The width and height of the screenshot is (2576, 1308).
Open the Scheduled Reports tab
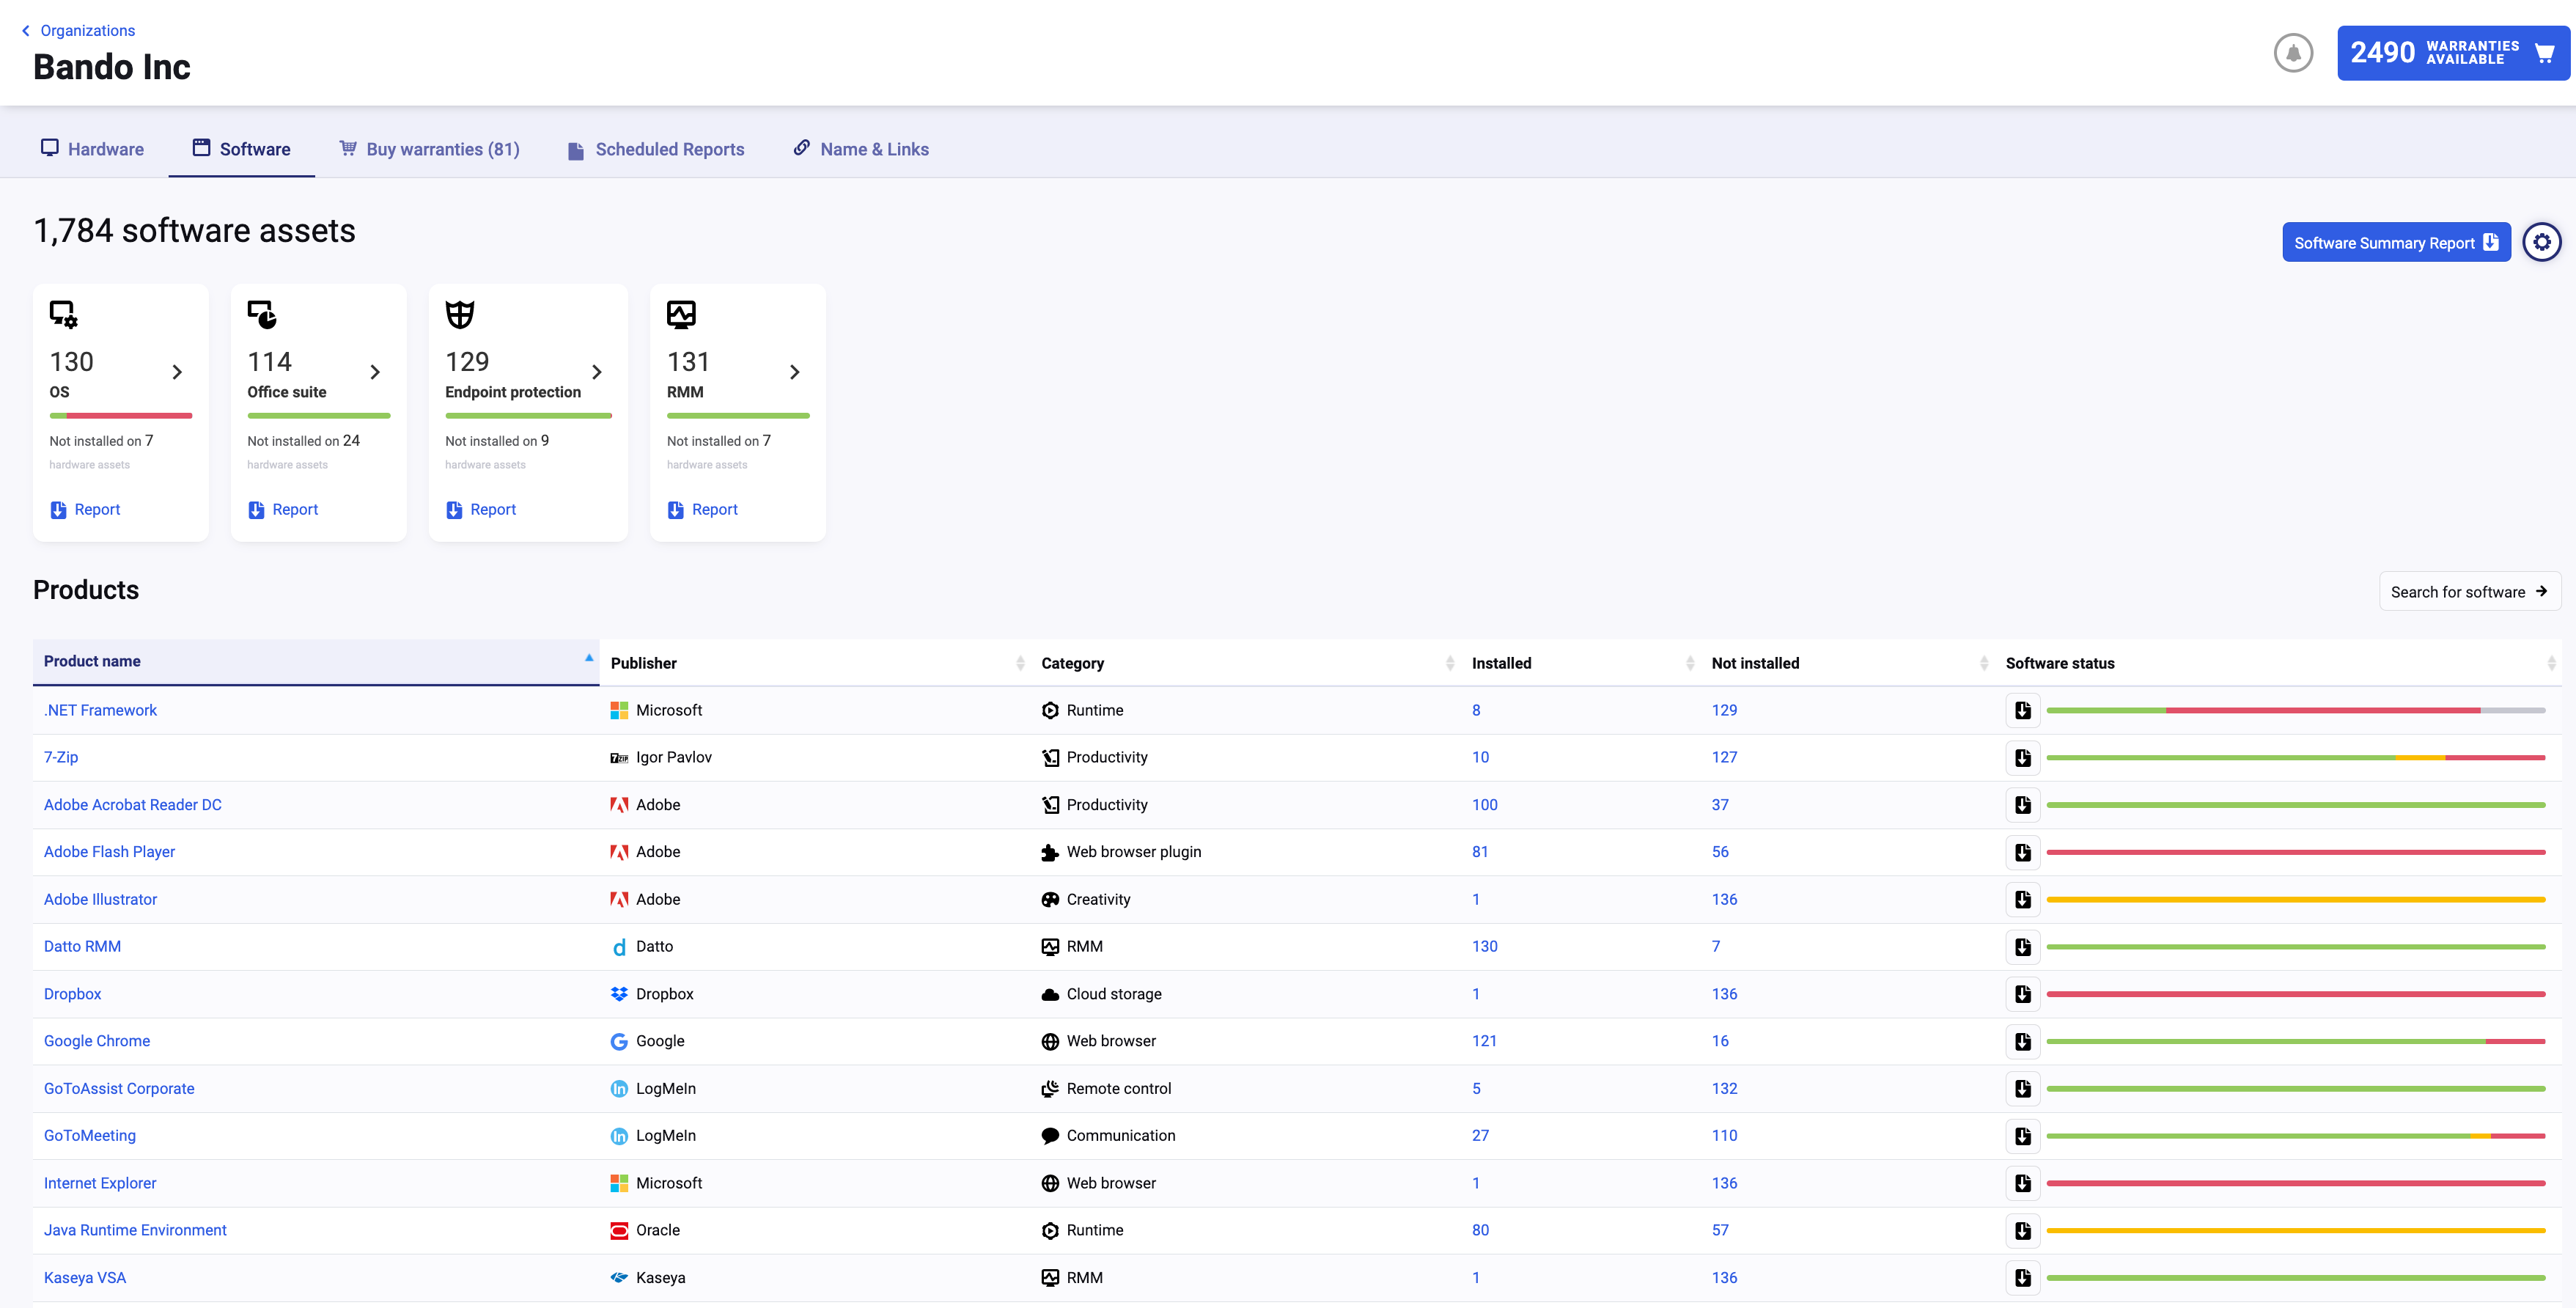pyautogui.click(x=656, y=149)
